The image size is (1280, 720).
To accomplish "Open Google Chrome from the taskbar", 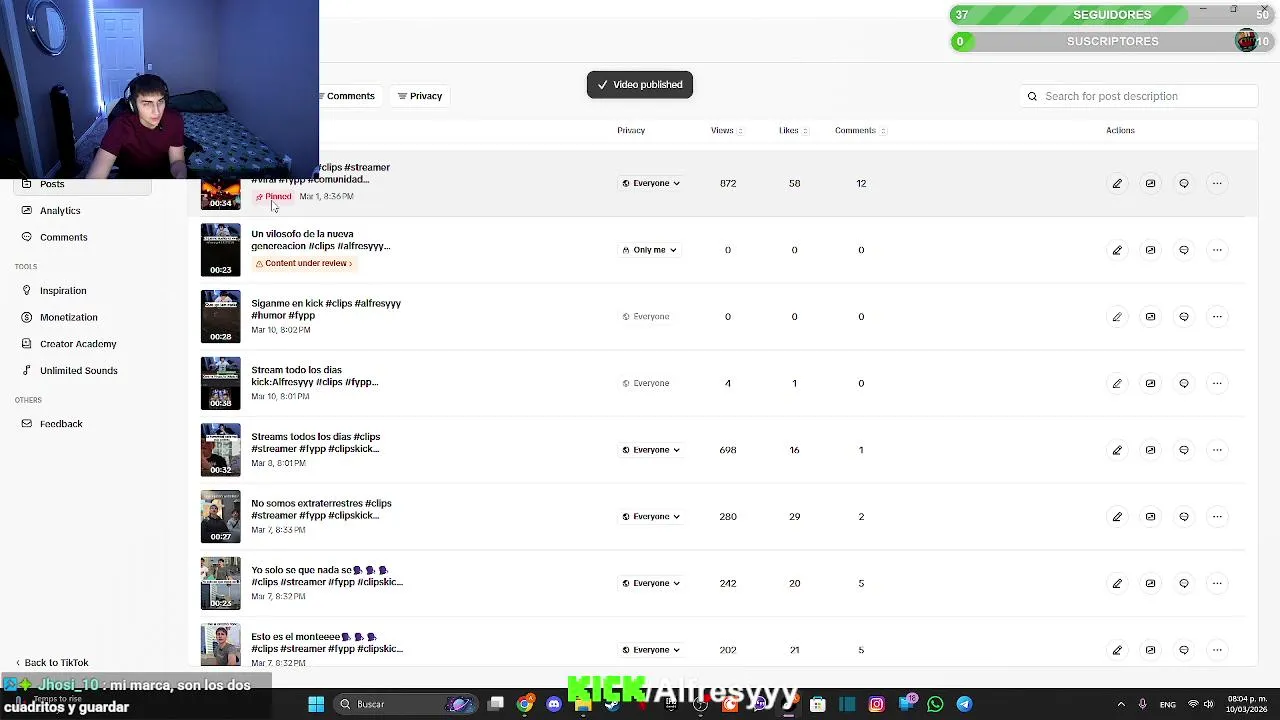I will [524, 704].
